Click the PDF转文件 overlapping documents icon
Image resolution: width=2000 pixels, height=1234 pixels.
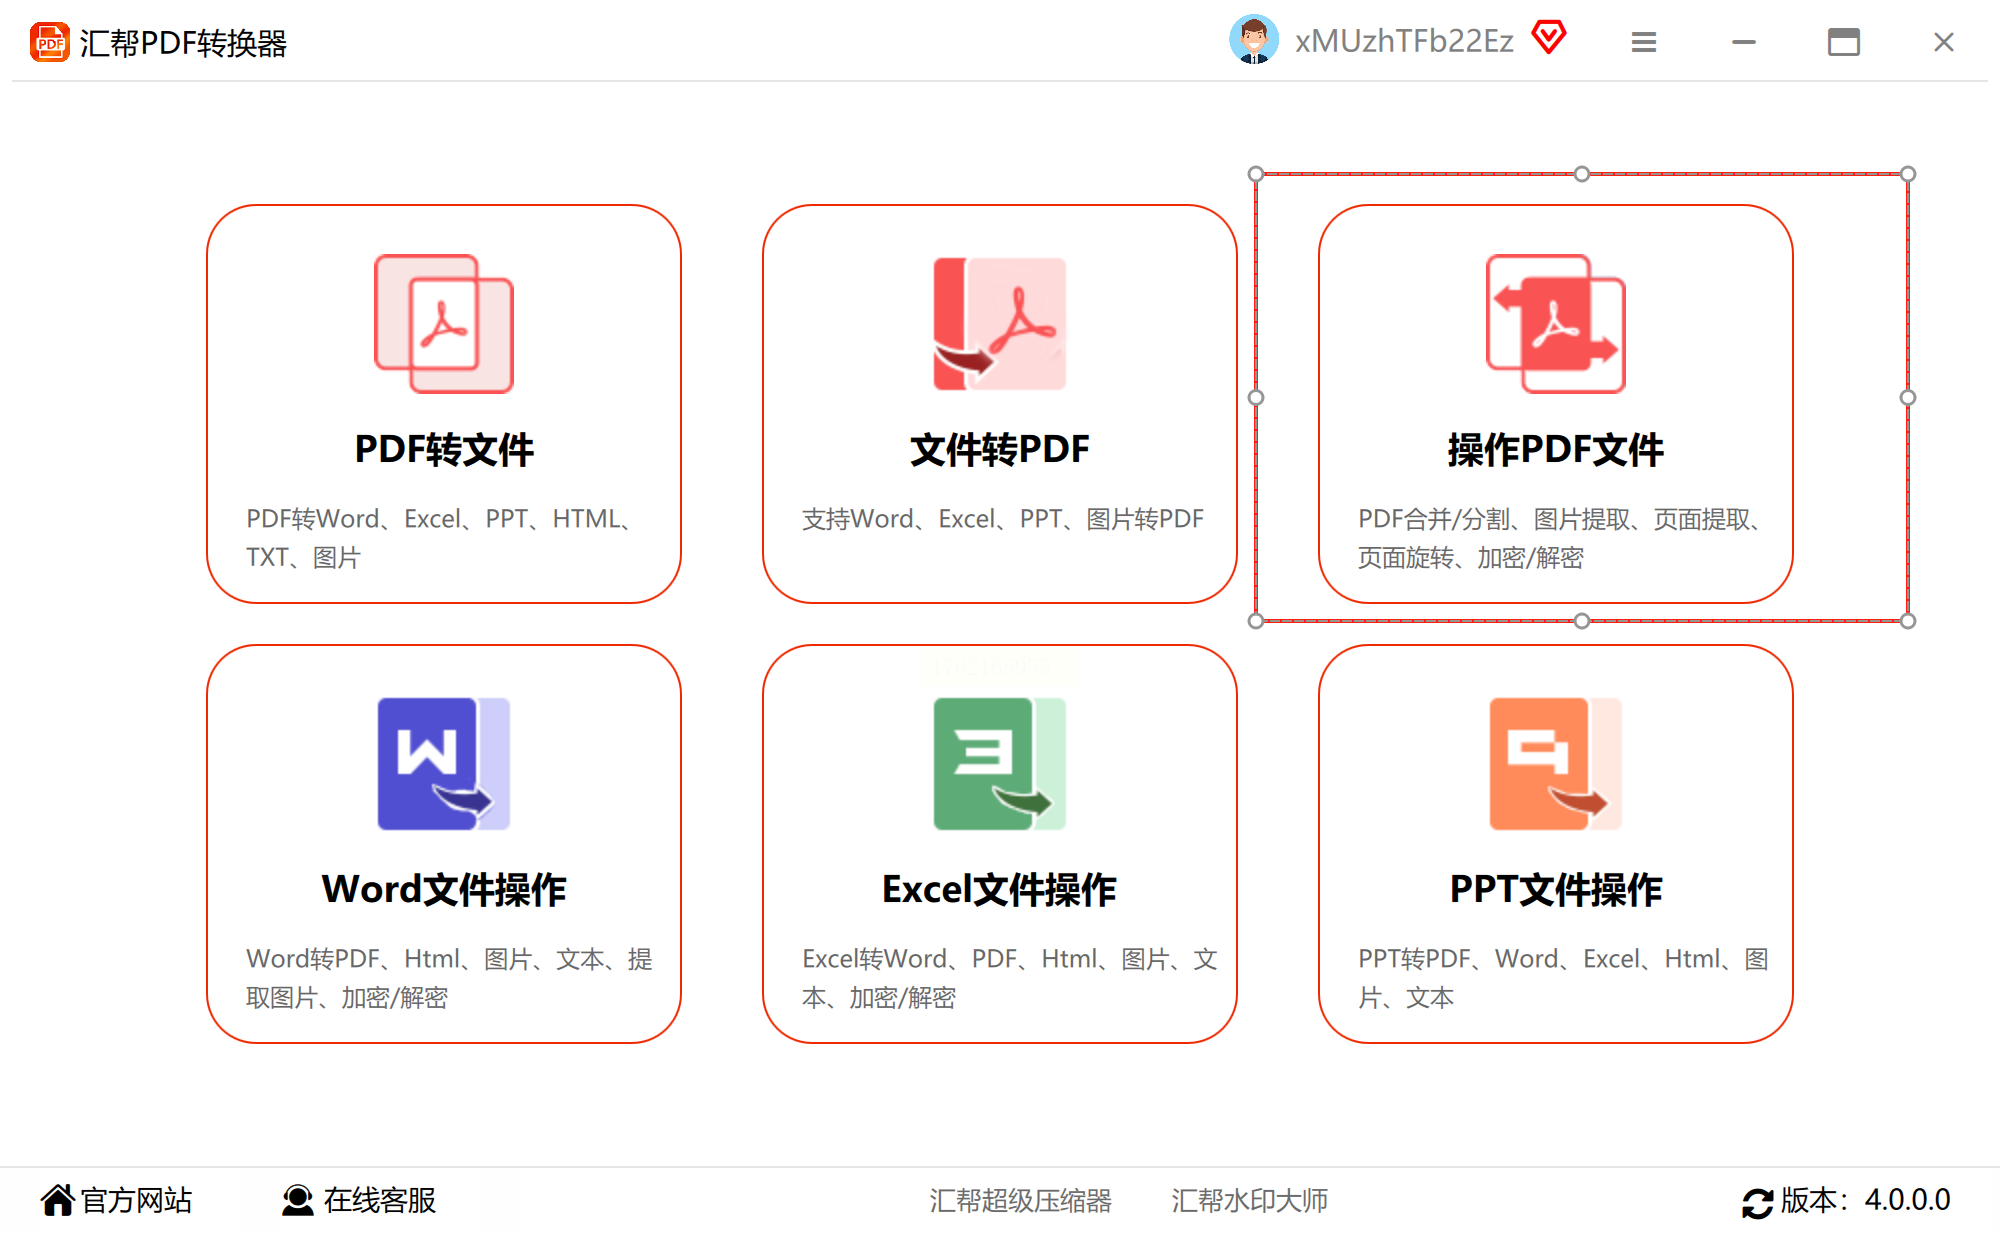click(444, 323)
